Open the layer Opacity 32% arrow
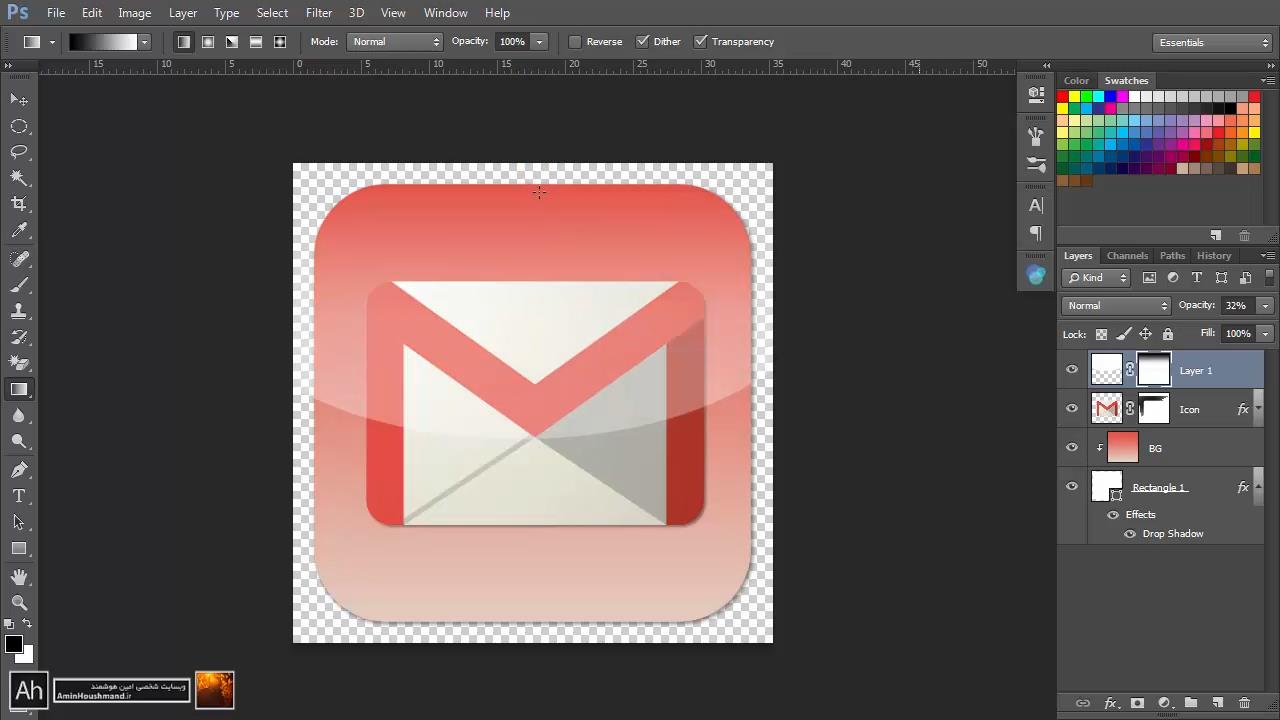Screen dimensions: 1280x720 click(x=1265, y=306)
